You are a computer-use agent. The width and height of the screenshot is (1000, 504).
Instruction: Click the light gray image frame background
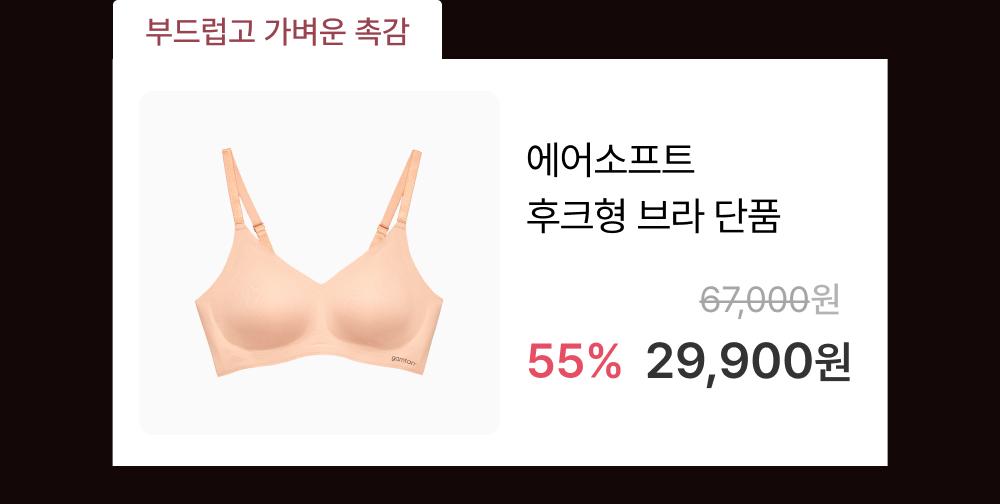click(x=166, y=396)
